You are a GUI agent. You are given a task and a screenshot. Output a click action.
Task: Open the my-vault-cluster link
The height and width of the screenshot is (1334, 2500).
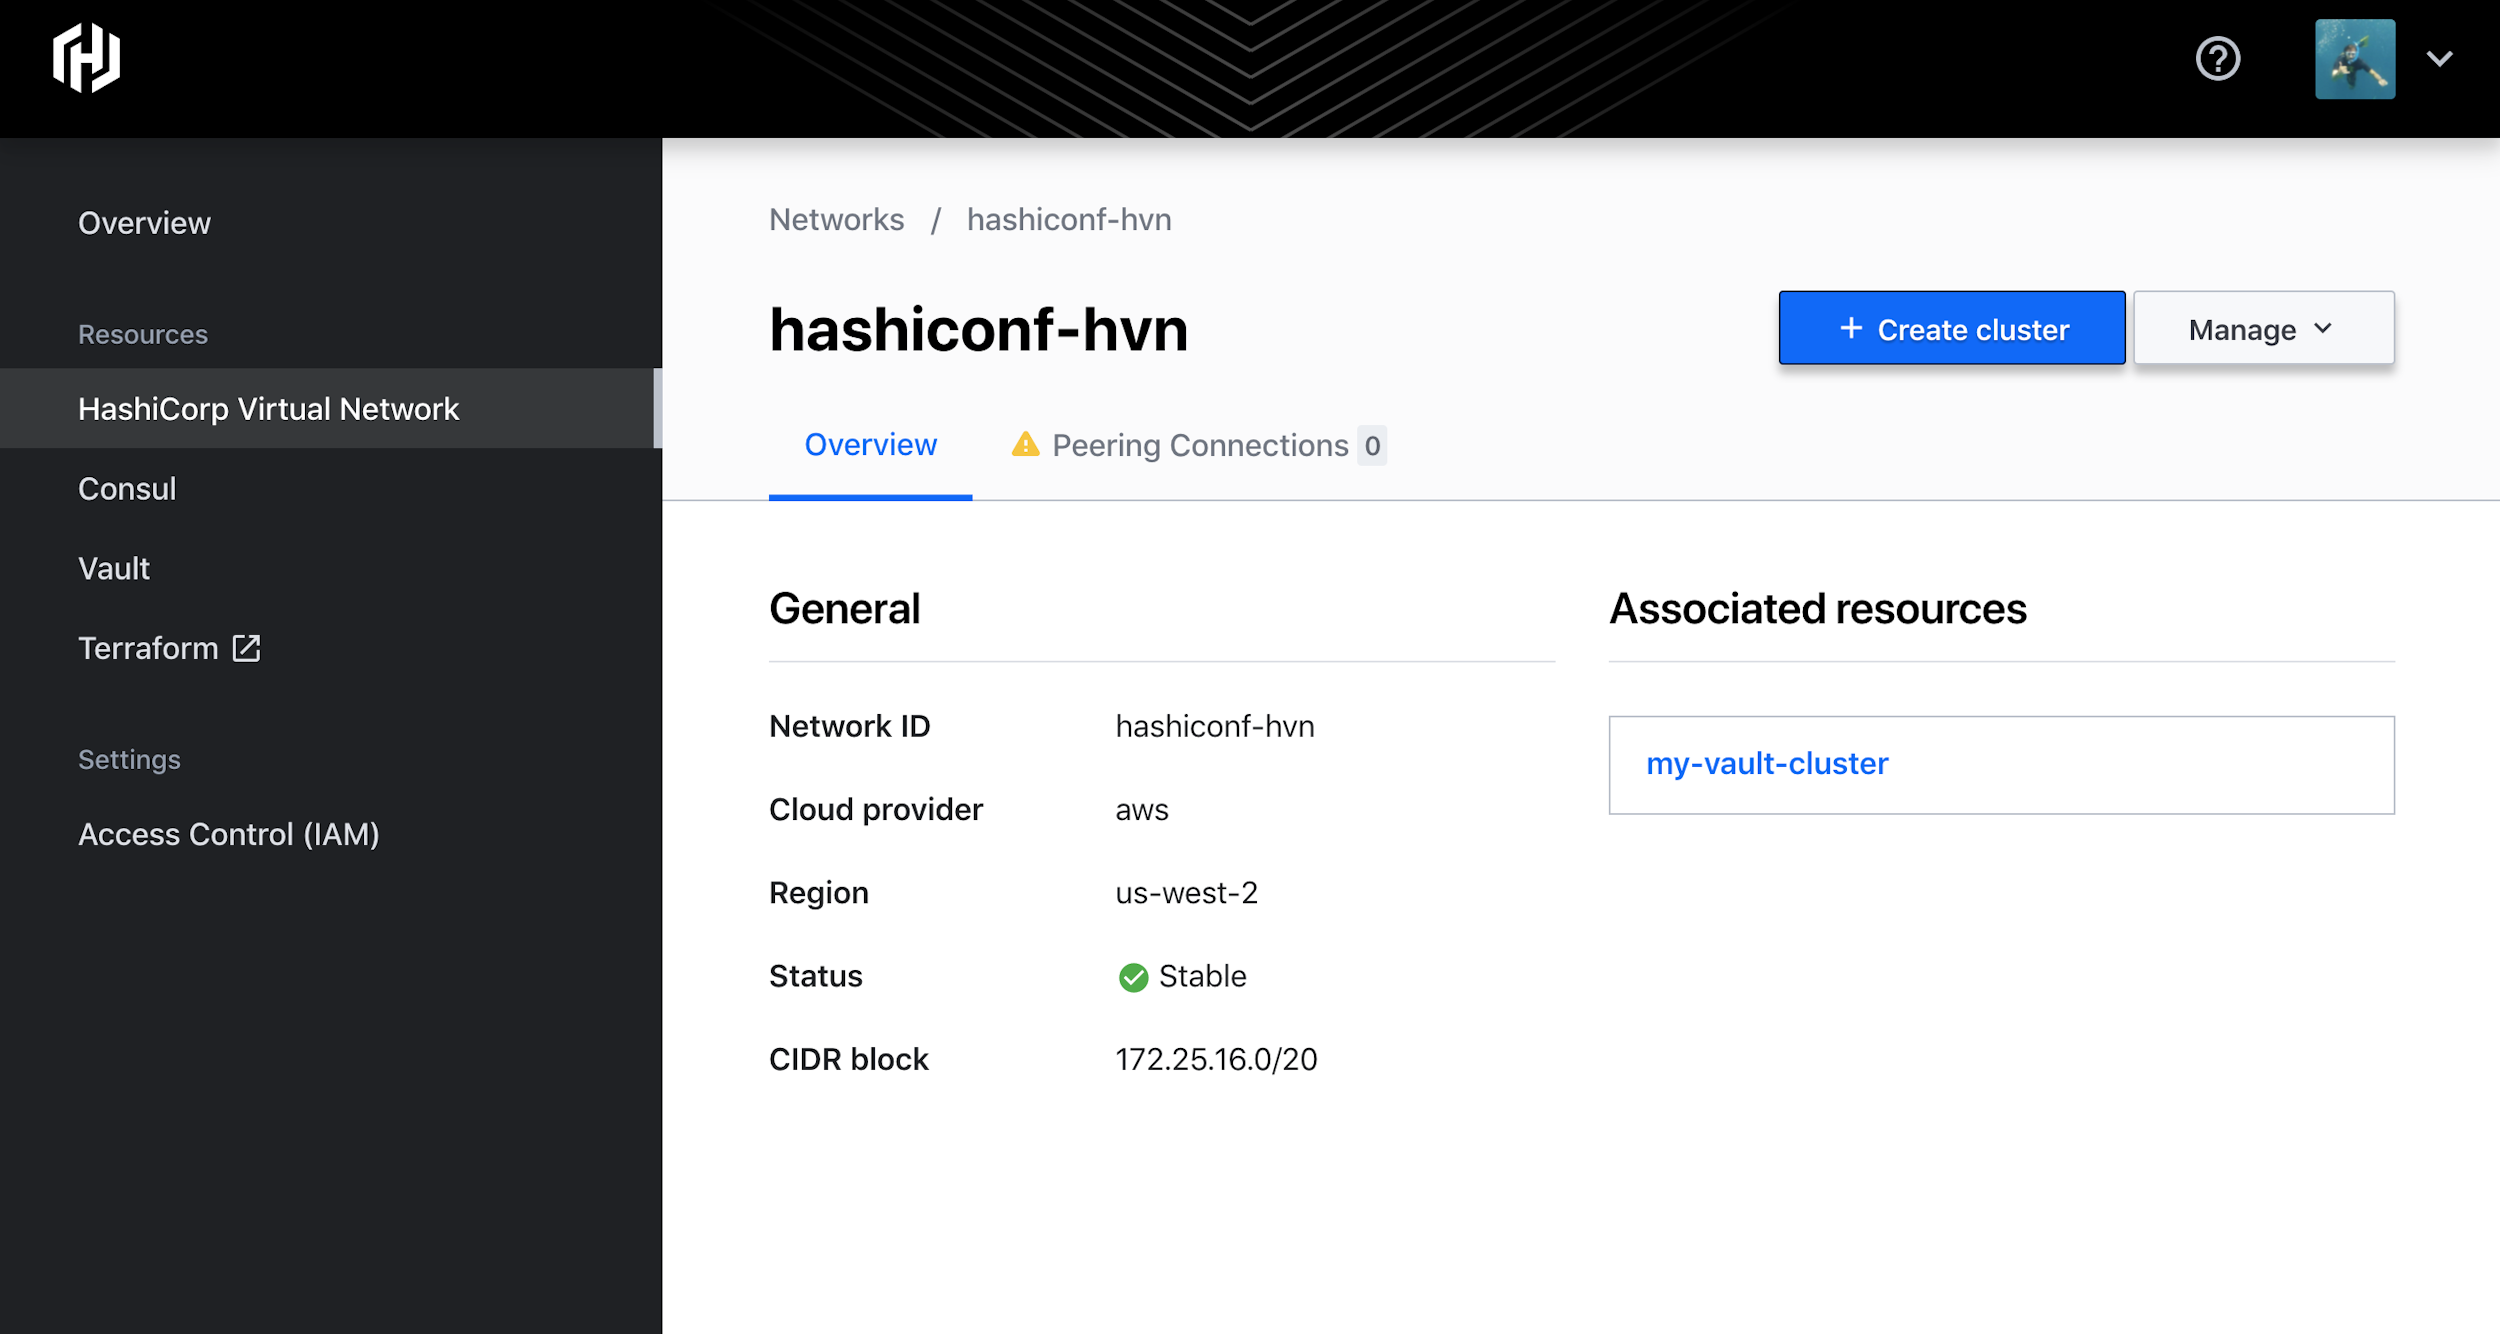tap(1767, 763)
